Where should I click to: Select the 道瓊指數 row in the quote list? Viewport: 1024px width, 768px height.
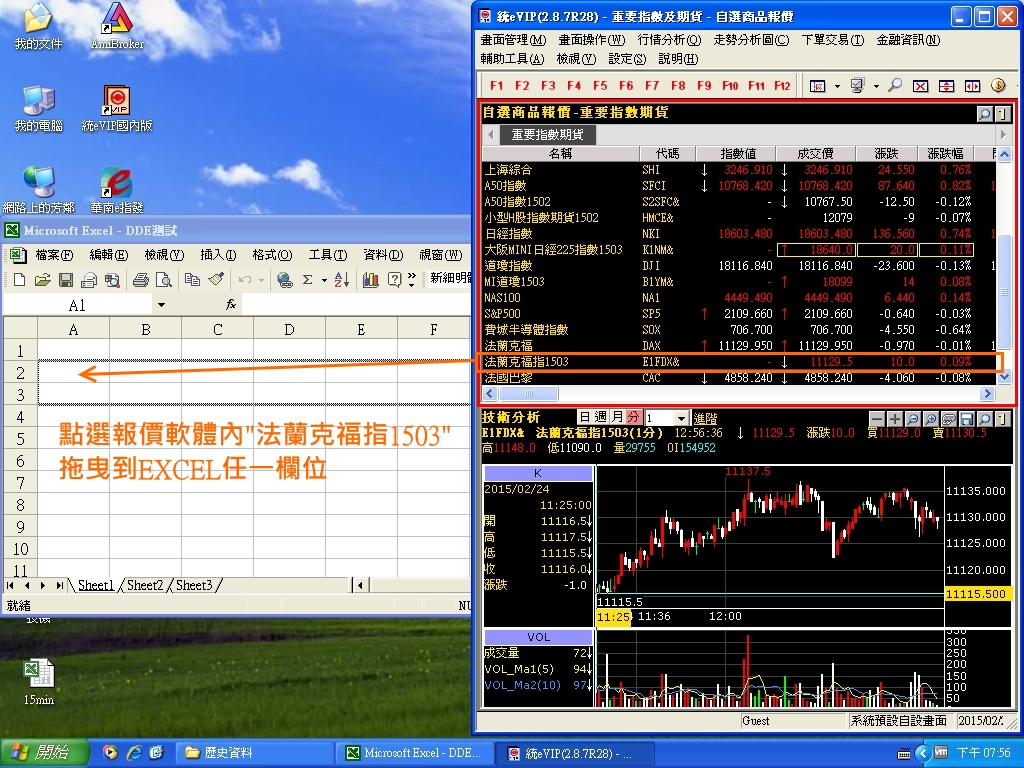point(739,266)
